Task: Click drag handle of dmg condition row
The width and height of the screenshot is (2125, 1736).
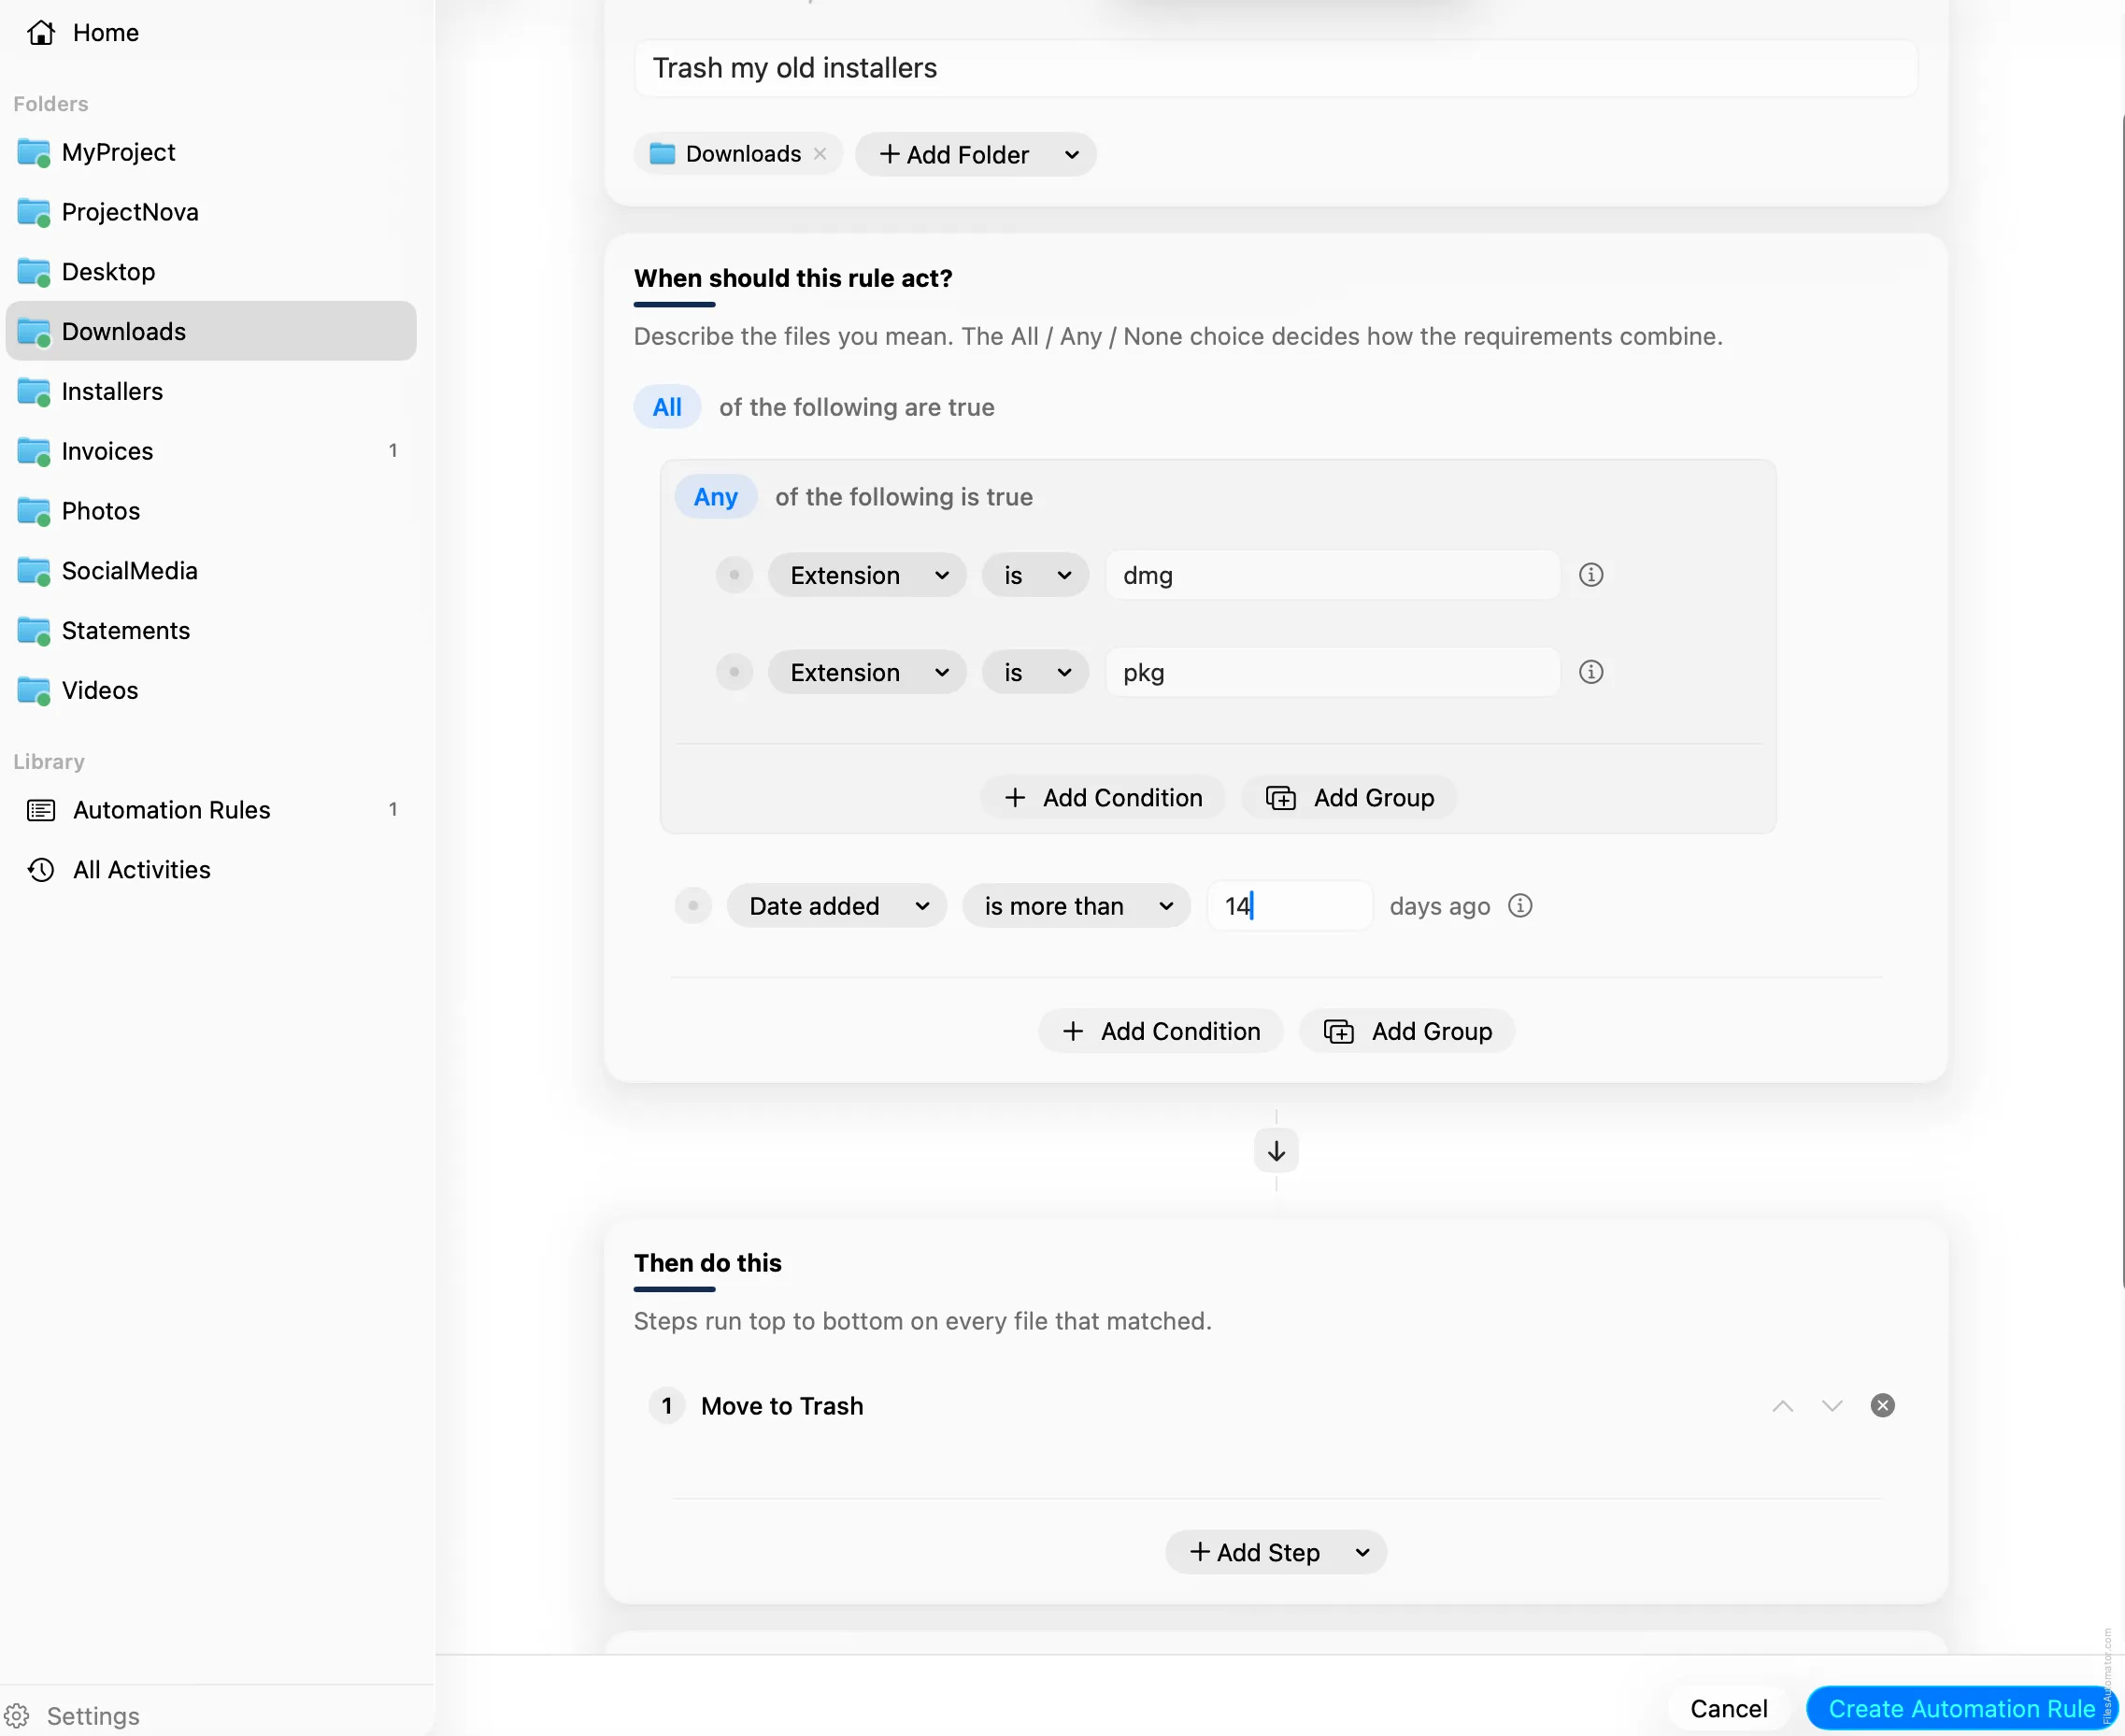Action: (x=734, y=575)
